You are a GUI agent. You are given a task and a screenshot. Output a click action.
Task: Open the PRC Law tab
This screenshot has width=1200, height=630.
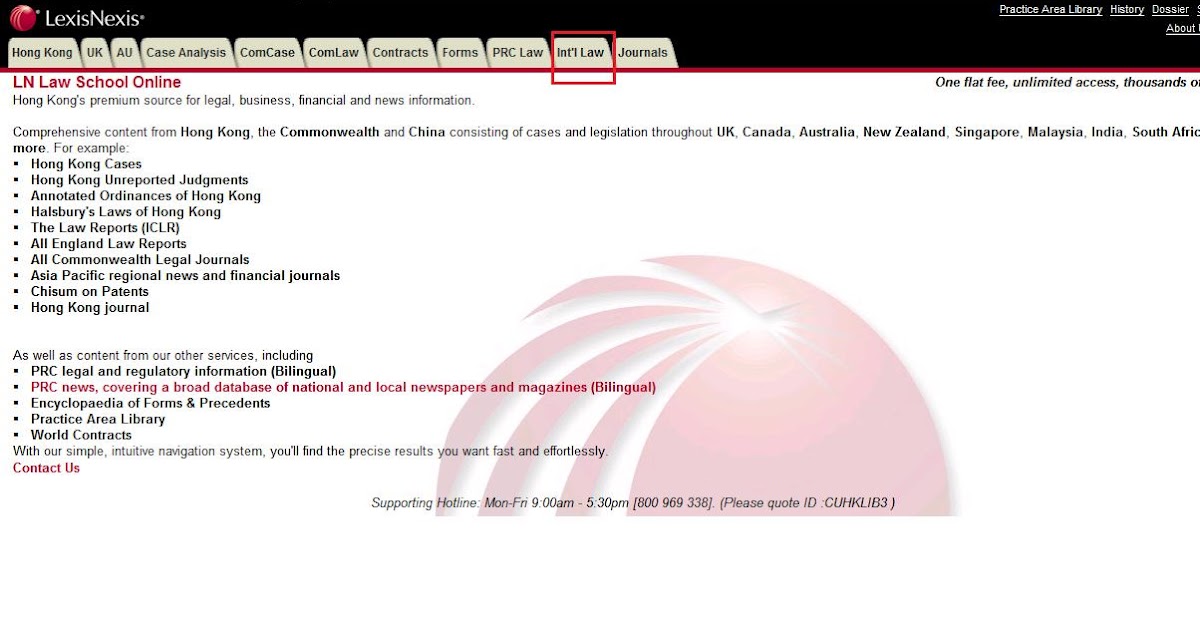517,53
